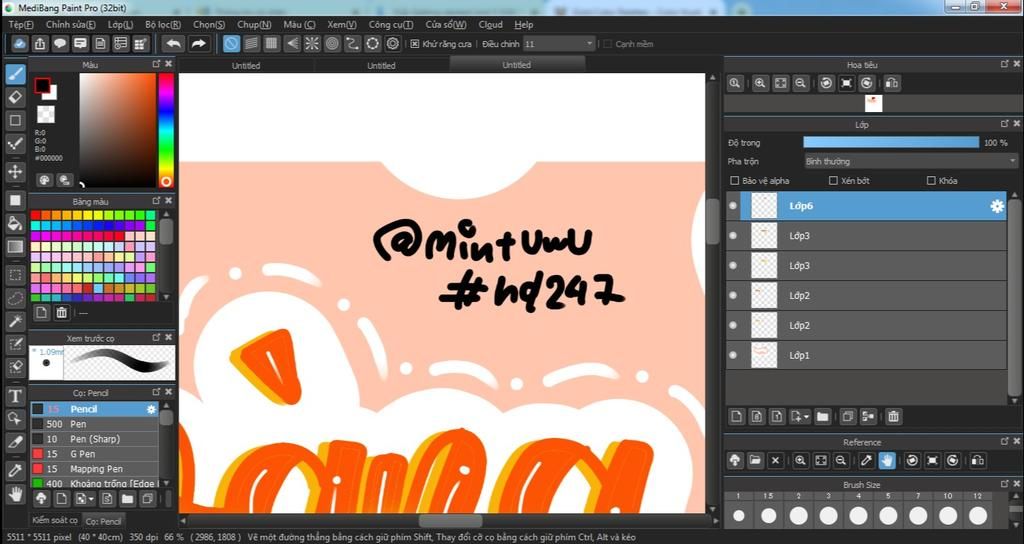The height and width of the screenshot is (544, 1024).
Task: Open Pencil brush settings gear
Action: [x=152, y=409]
